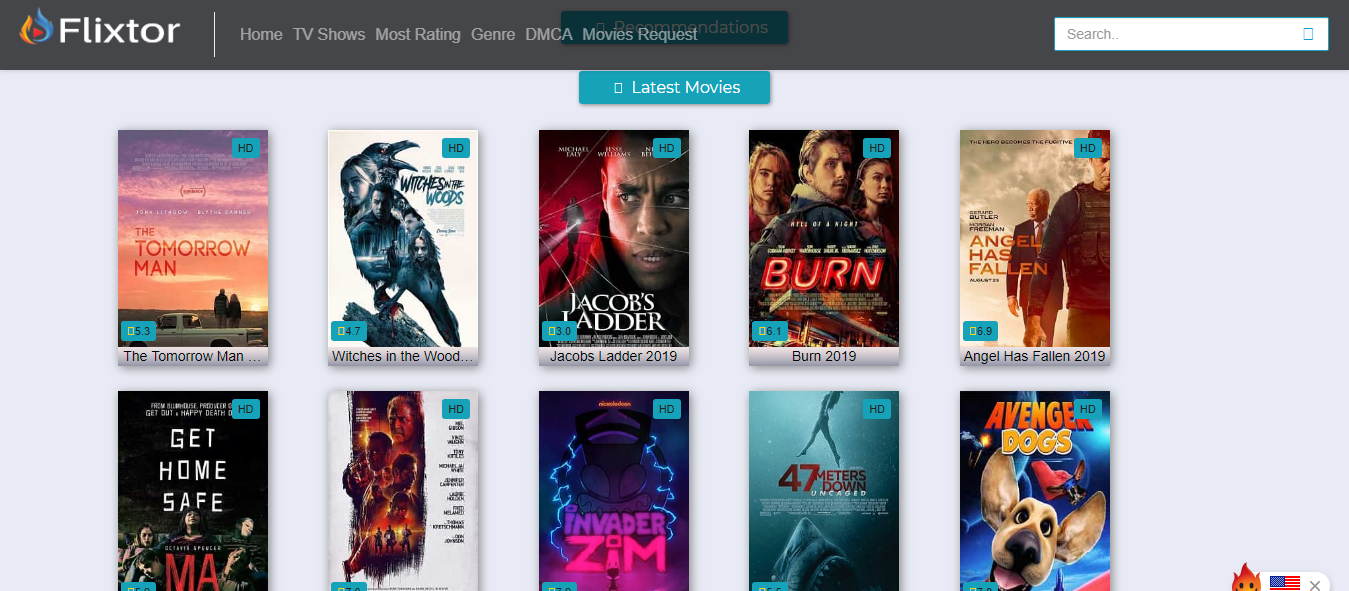Click HD badge on Burn poster

[877, 148]
